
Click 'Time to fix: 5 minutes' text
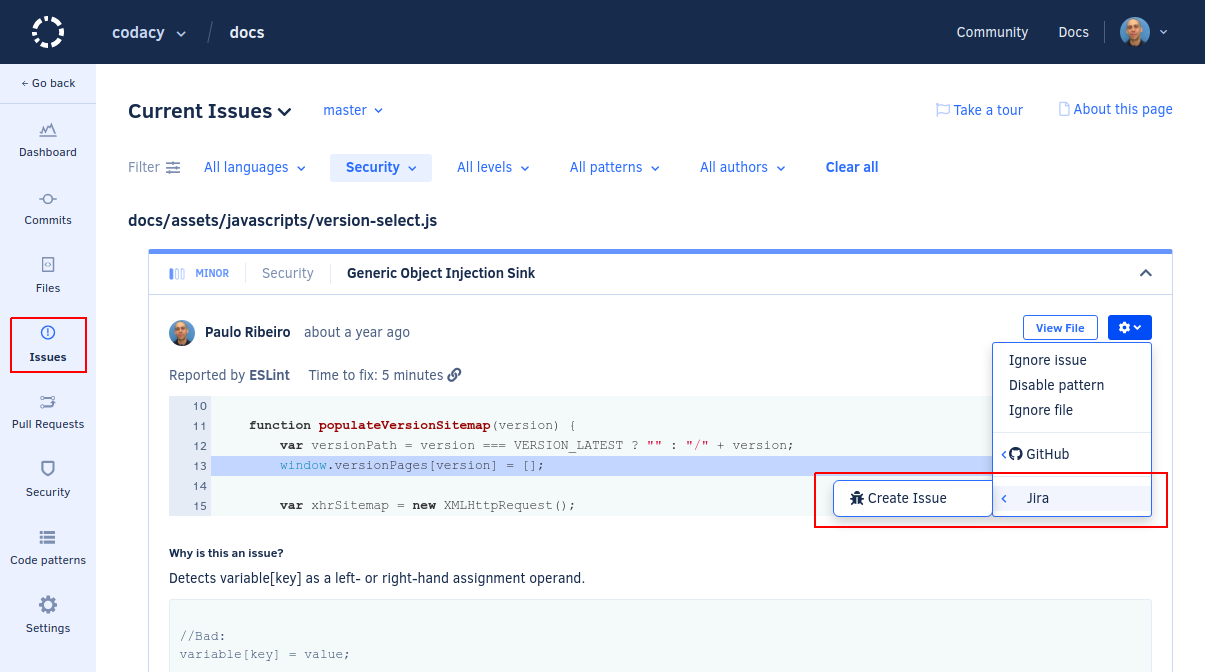tap(376, 375)
